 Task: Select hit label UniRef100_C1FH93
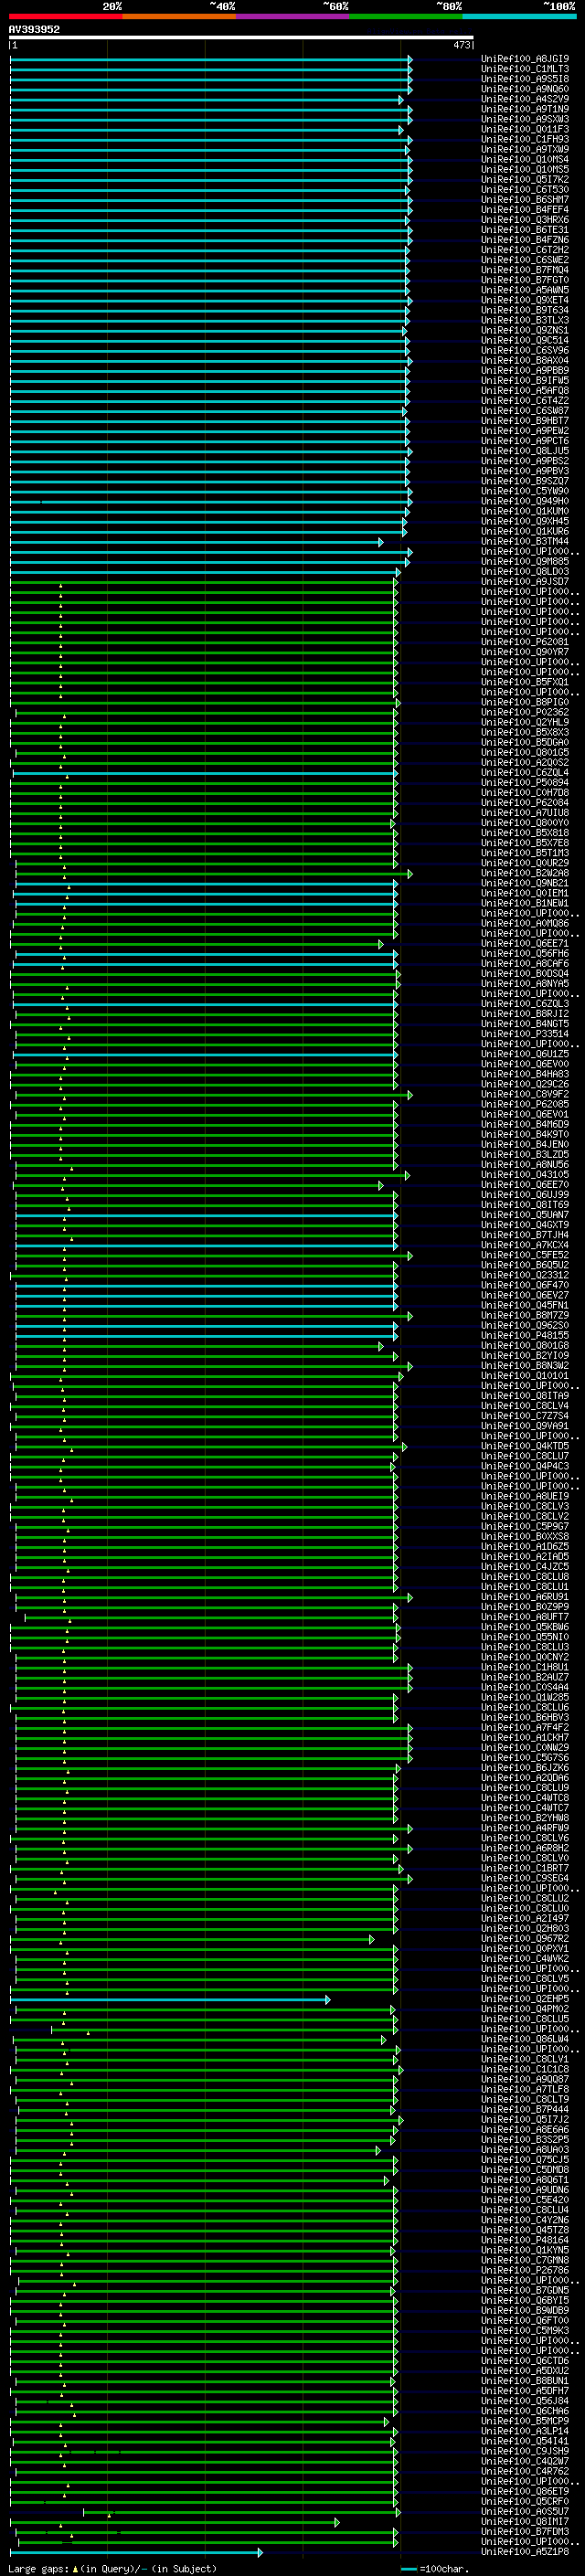pyautogui.click(x=525, y=139)
